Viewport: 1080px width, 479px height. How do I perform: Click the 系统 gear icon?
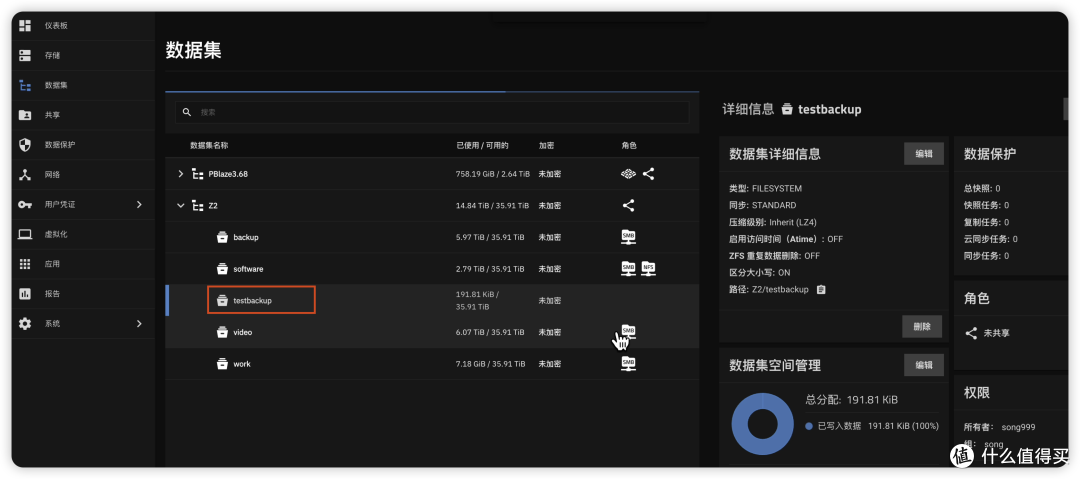coord(25,323)
